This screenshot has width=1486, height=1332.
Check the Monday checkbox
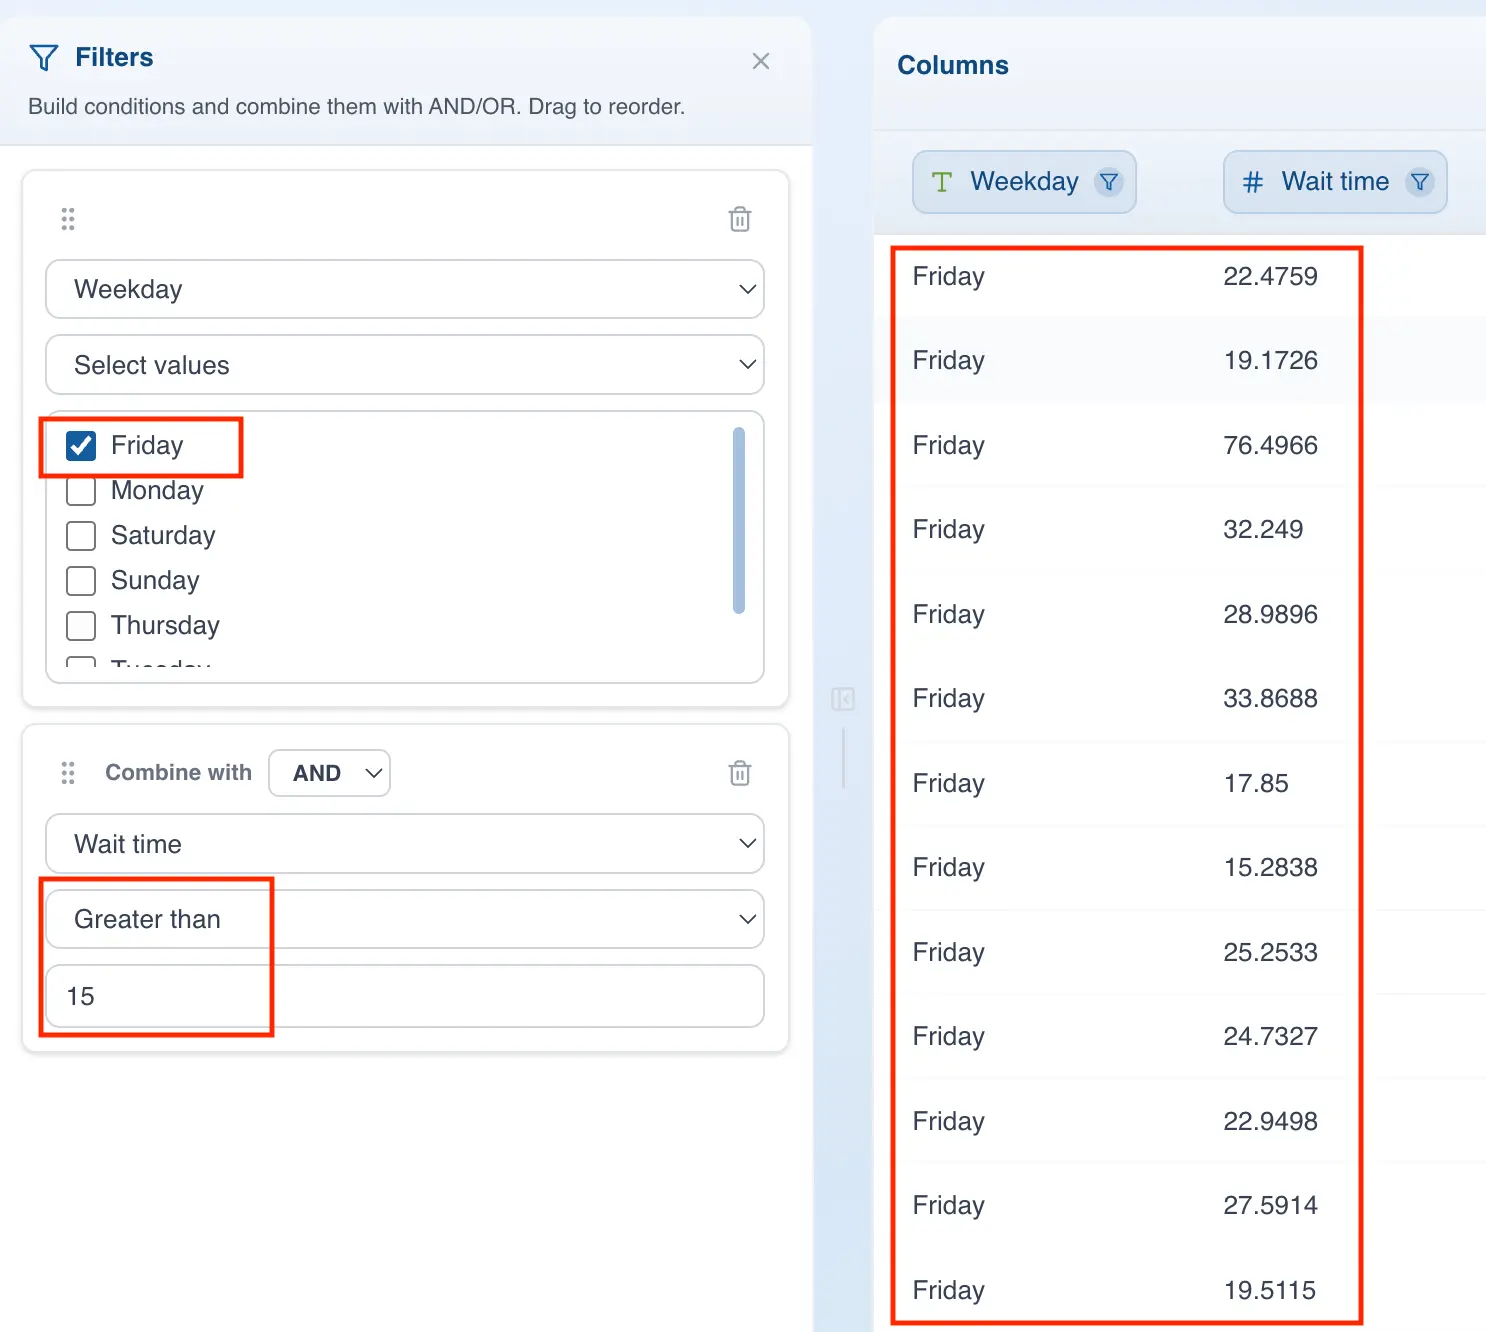[81, 491]
